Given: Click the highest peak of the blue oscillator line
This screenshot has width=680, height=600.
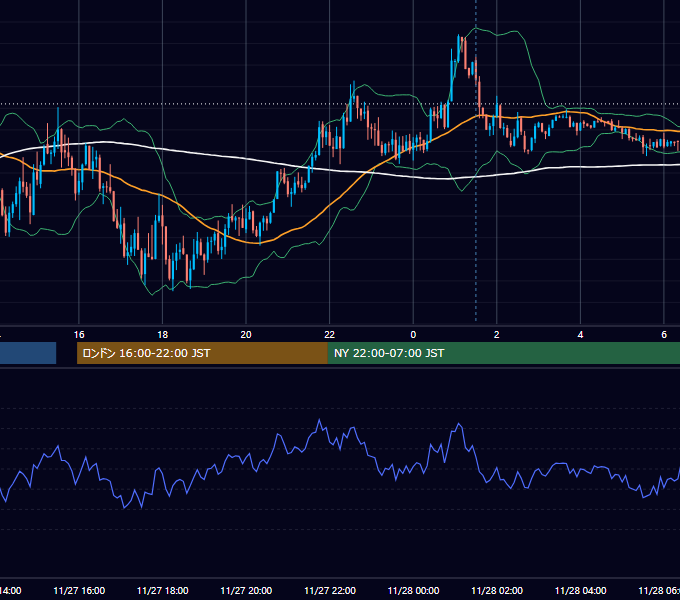Looking at the screenshot, I should coord(320,420).
